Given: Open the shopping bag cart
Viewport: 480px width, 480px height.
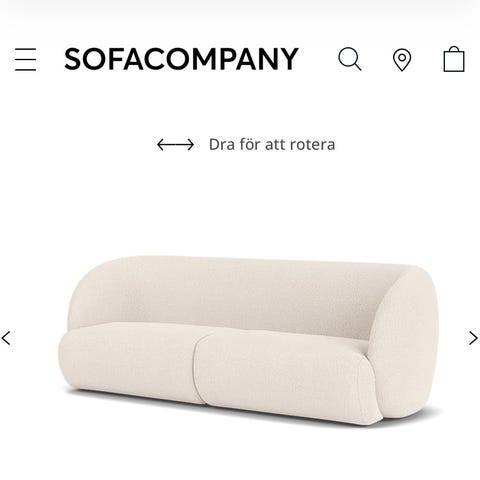Looking at the screenshot, I should click(x=454, y=59).
